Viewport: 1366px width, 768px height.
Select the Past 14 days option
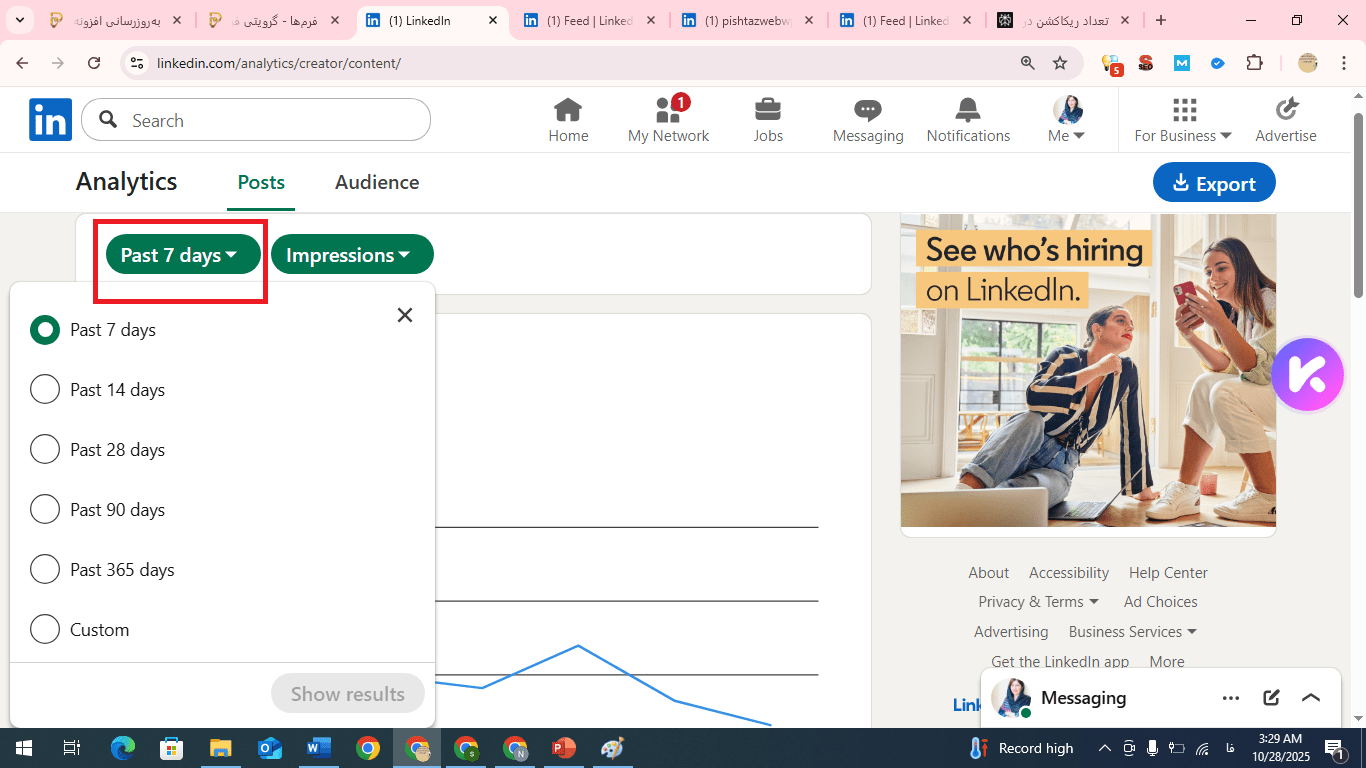45,390
